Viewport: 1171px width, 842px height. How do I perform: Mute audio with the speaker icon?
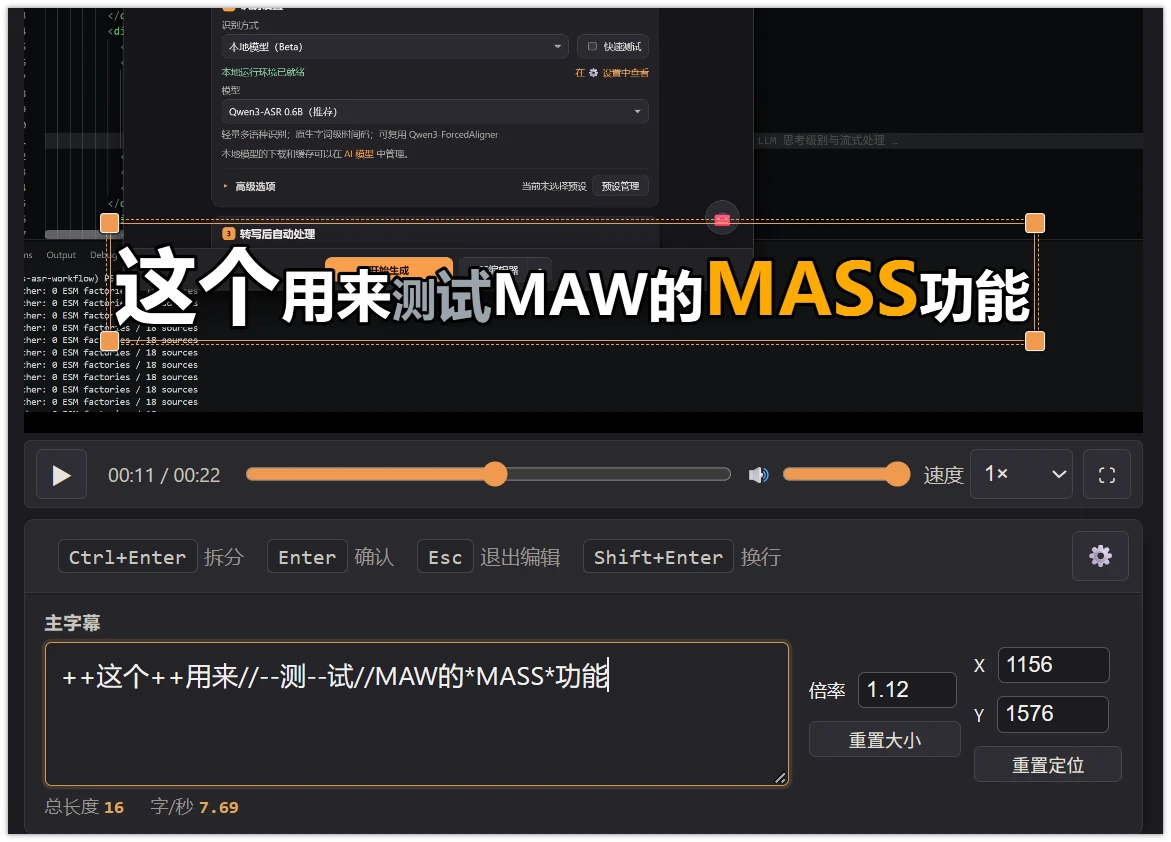click(x=758, y=474)
